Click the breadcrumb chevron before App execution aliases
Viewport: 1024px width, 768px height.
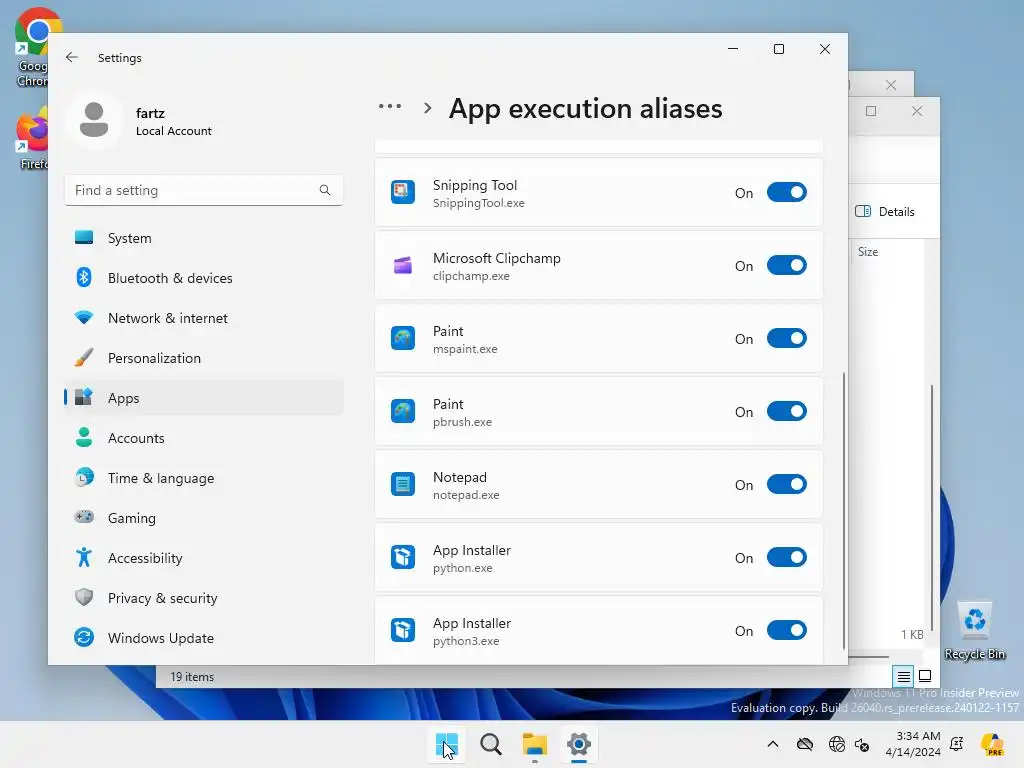pyautogui.click(x=428, y=108)
